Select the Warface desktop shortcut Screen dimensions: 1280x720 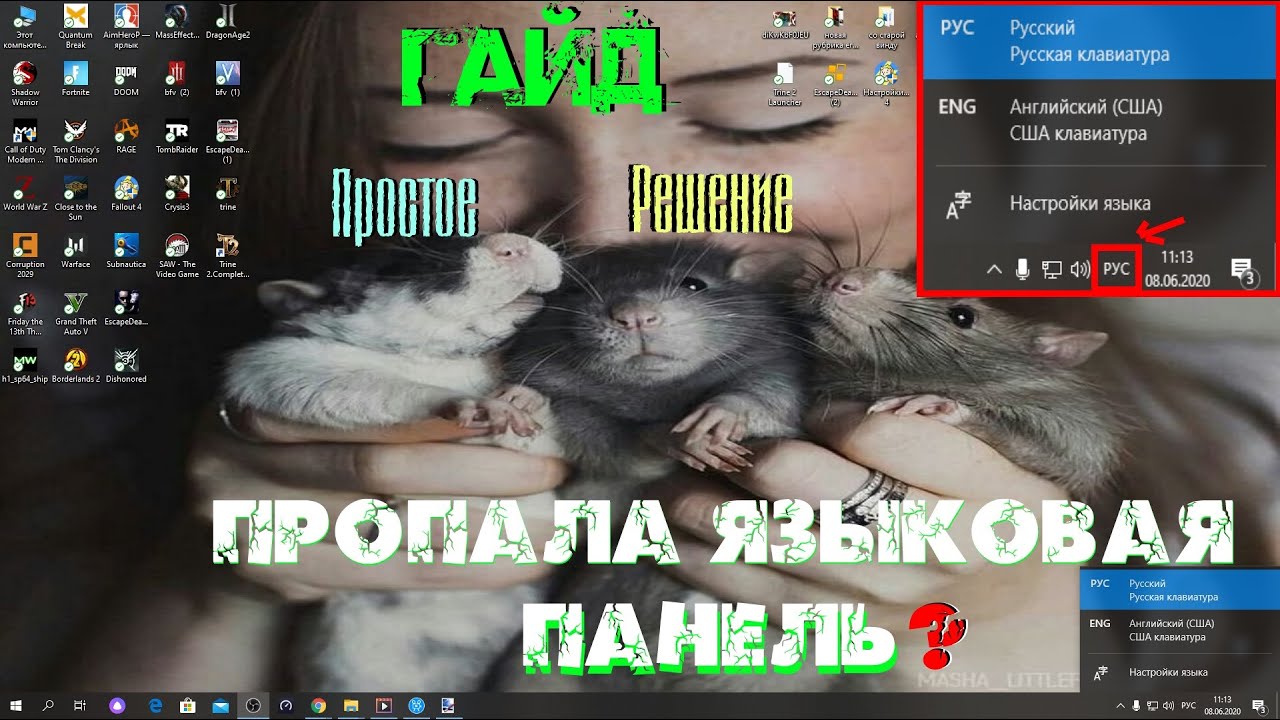click(x=76, y=251)
